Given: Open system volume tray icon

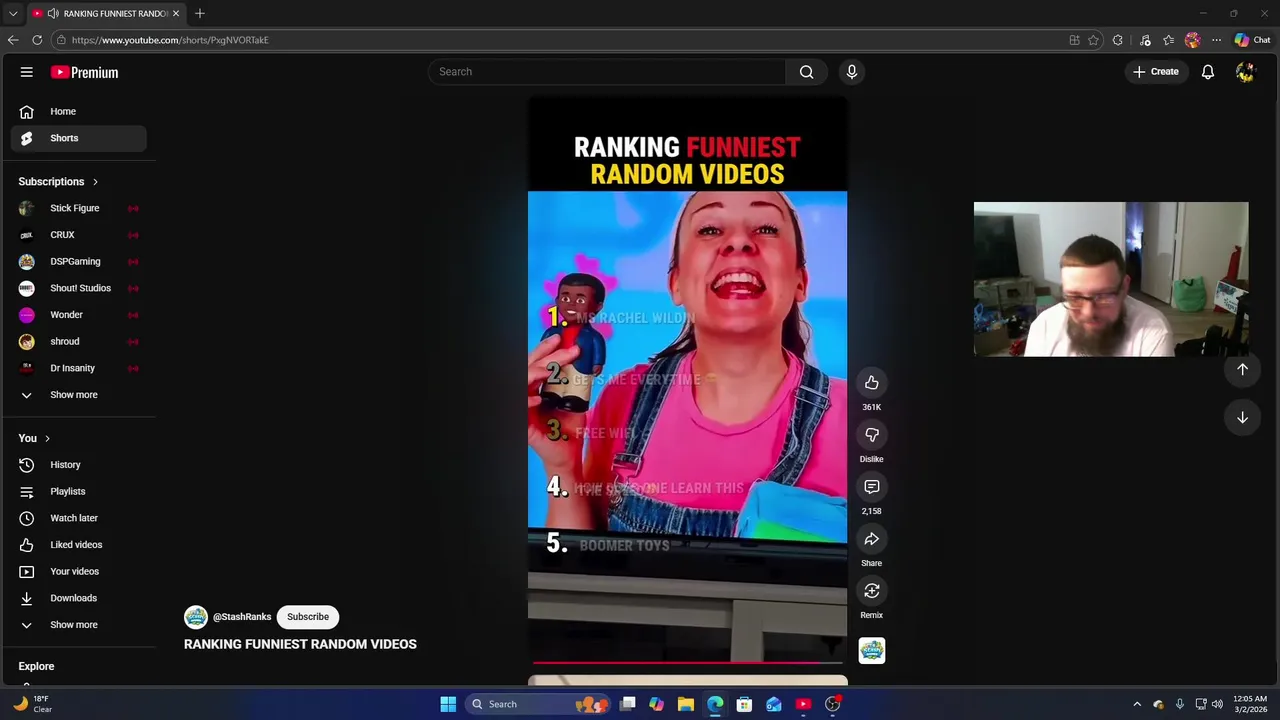Looking at the screenshot, I should click(x=1217, y=704).
